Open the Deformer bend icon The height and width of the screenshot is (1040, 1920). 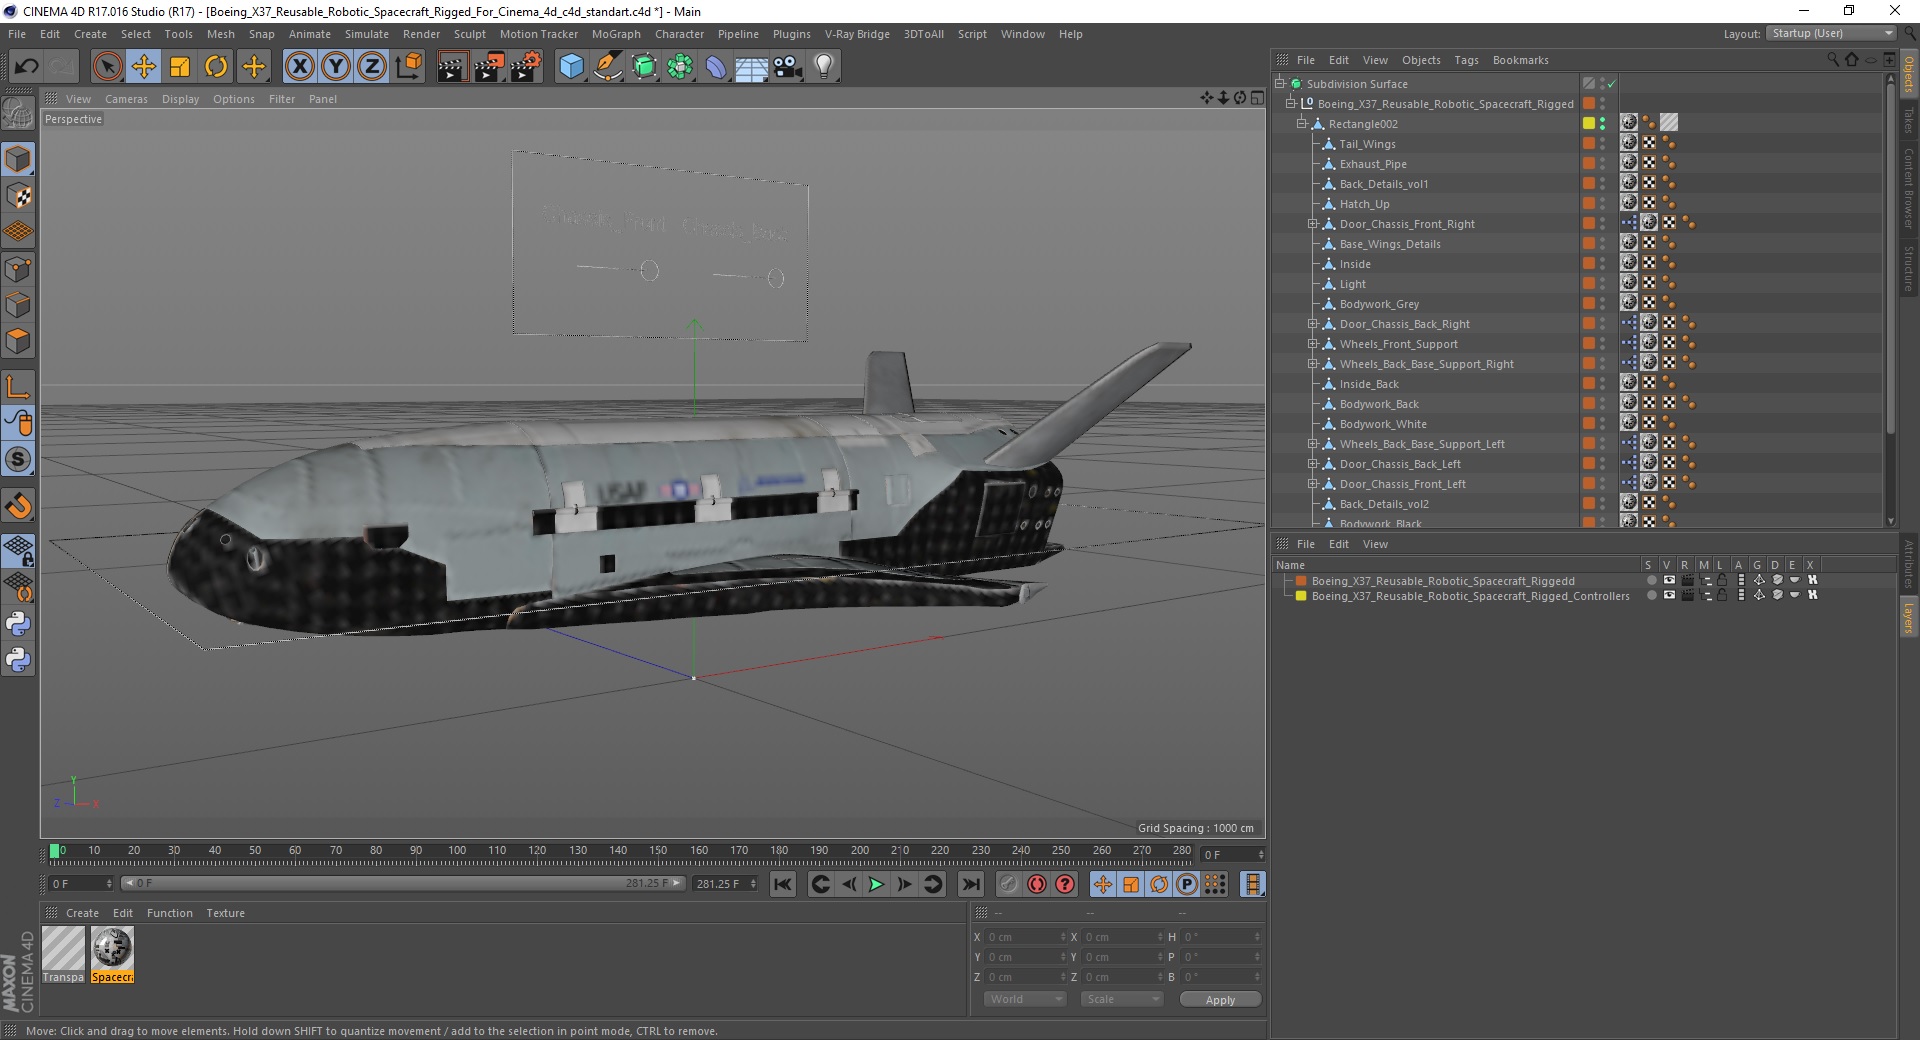point(716,67)
